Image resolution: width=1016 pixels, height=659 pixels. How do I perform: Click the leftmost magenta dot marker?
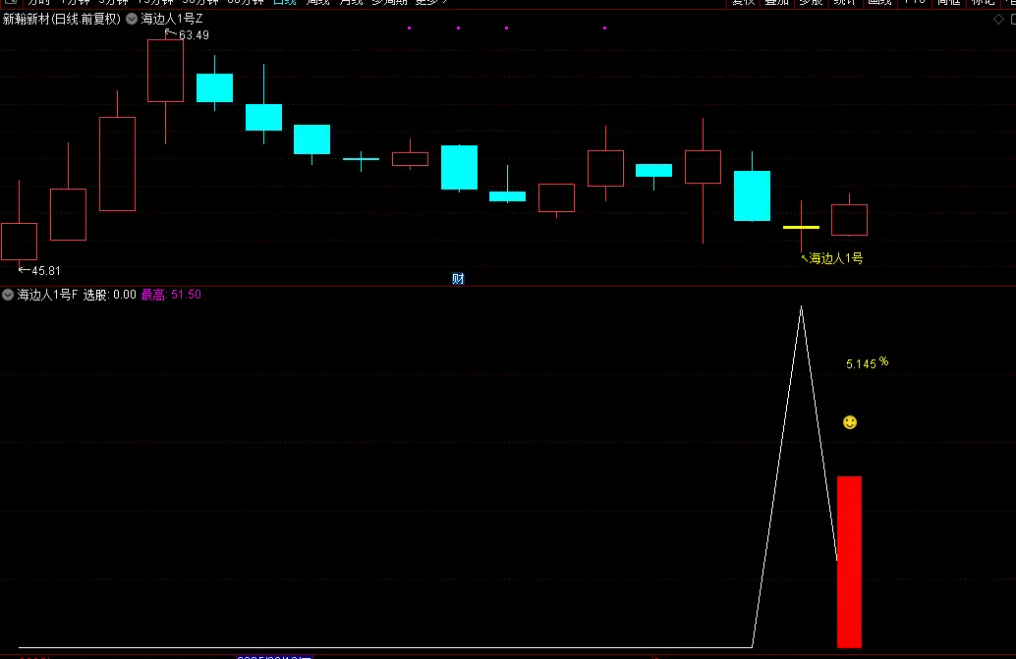point(409,28)
